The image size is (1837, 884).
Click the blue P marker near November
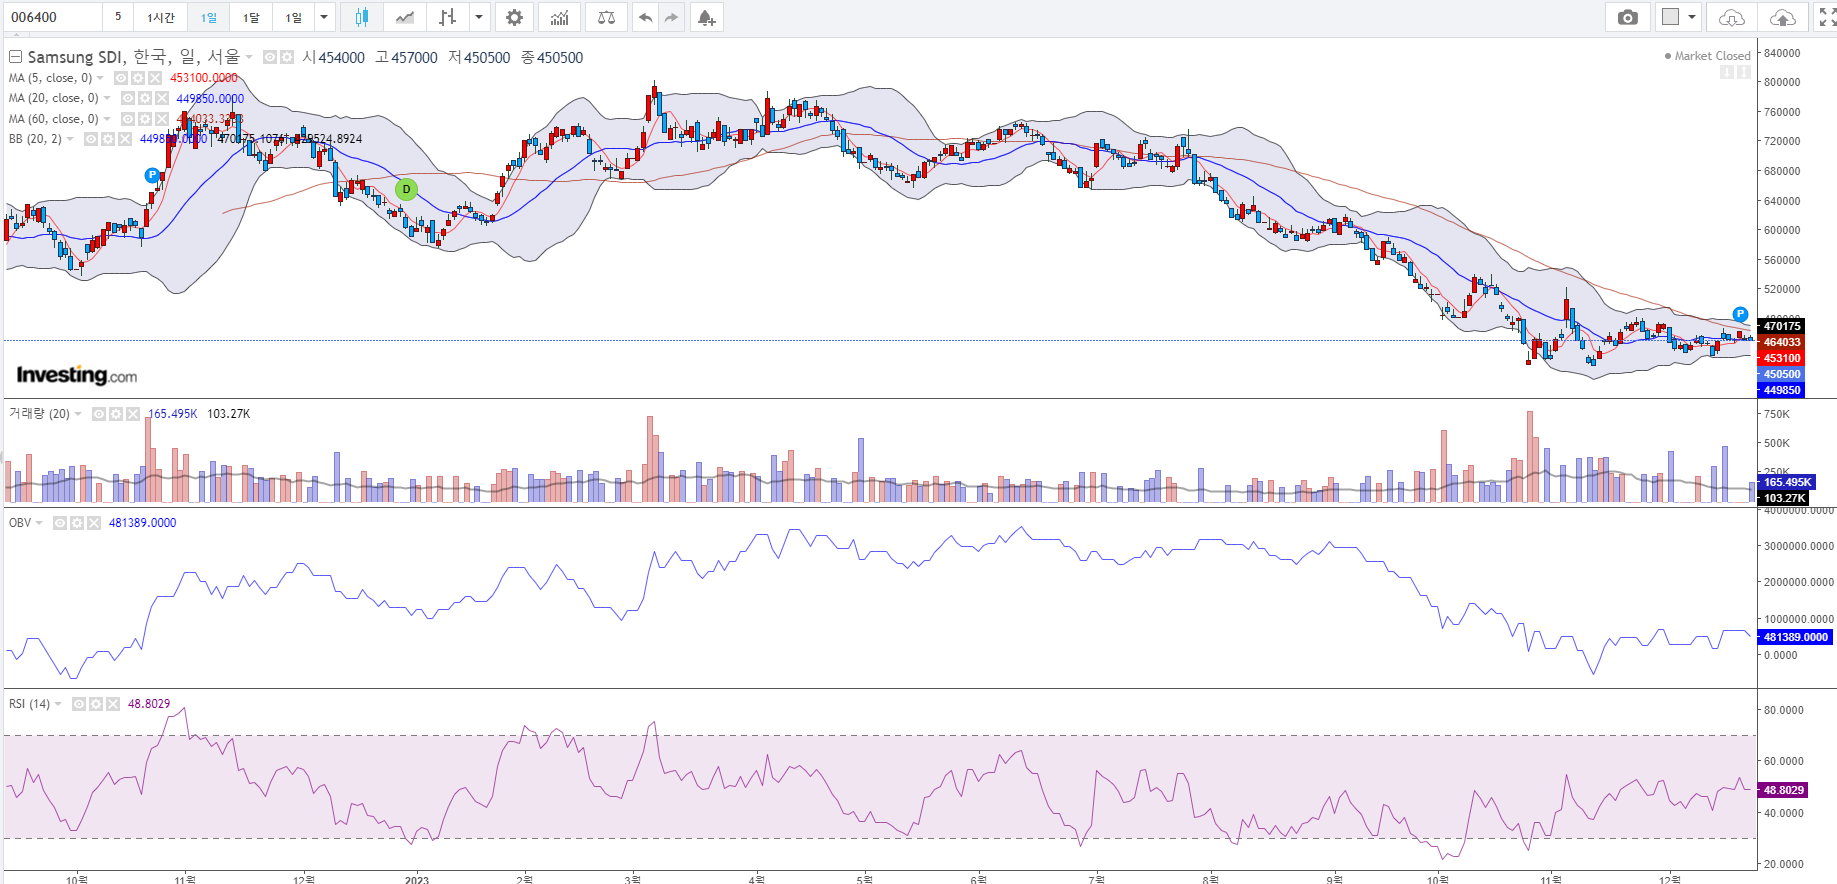tap(152, 175)
